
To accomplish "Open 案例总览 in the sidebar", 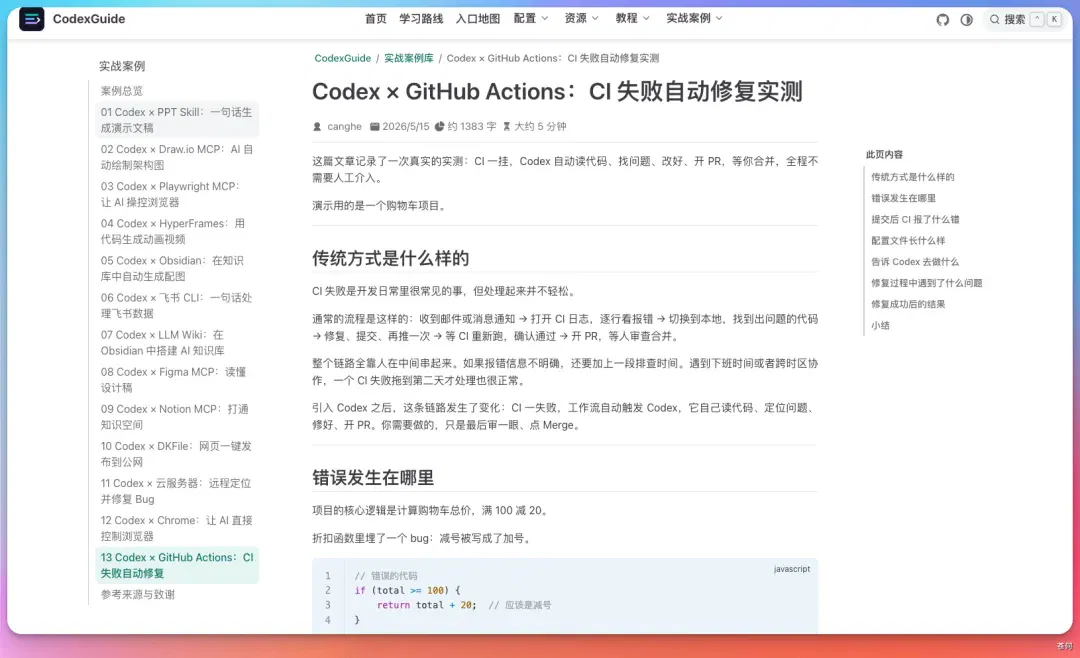I will pos(122,91).
